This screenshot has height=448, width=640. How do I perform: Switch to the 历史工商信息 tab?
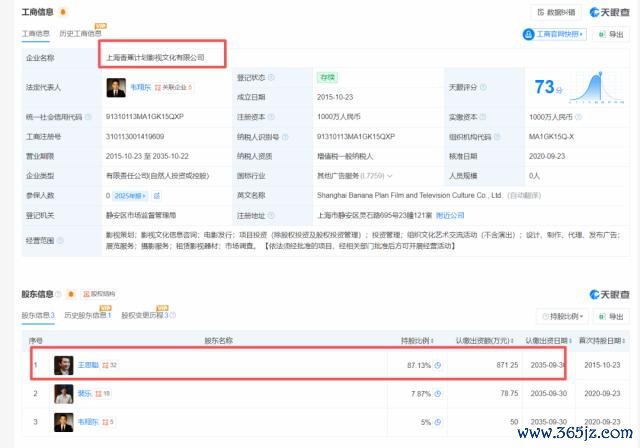click(80, 33)
